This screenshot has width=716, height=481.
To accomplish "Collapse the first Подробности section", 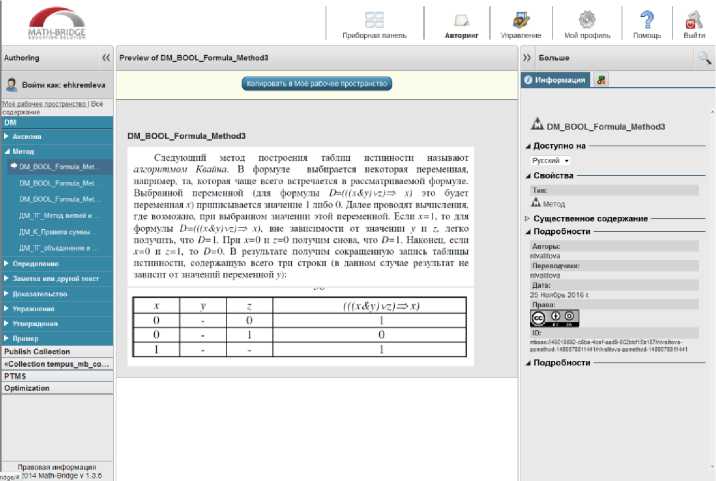I will tap(528, 232).
